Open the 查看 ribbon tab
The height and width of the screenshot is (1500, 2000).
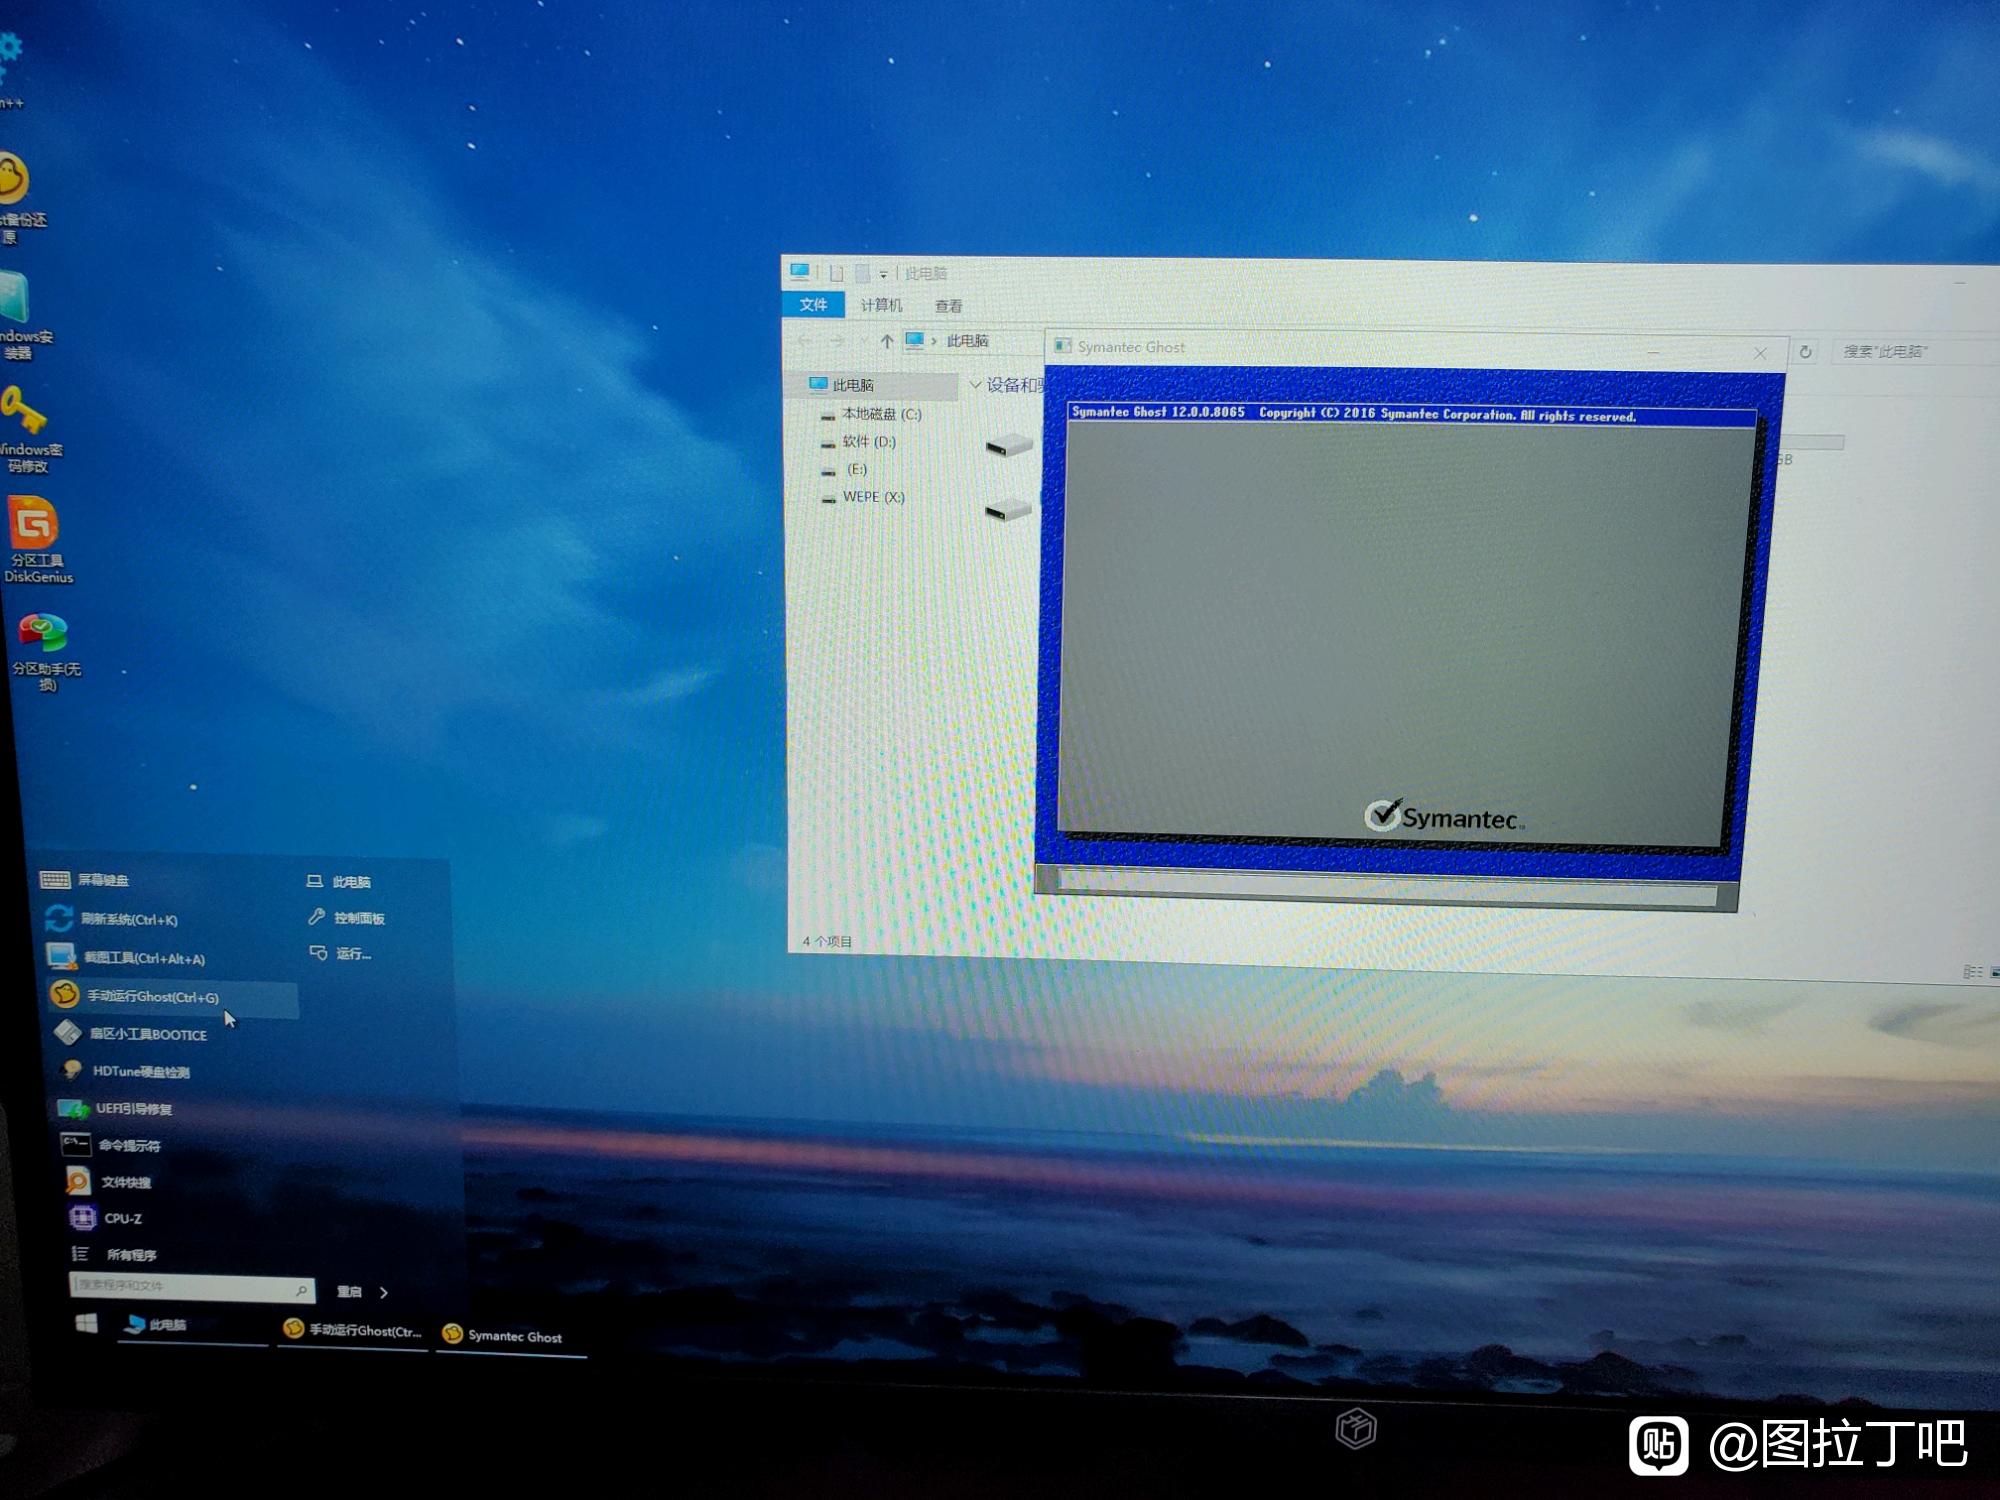(x=948, y=306)
